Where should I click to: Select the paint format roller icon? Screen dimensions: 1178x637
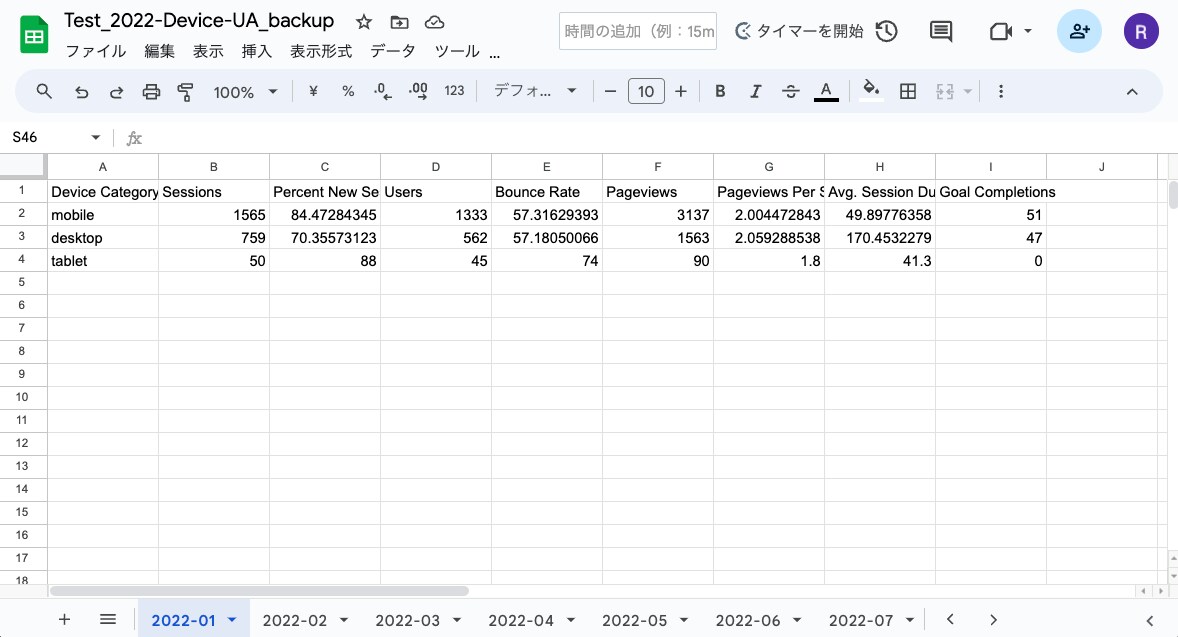click(185, 92)
